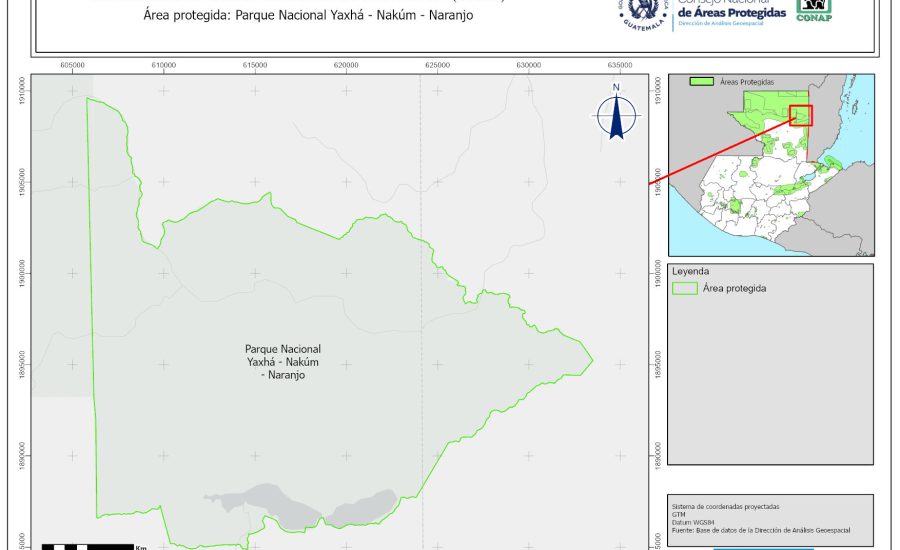The width and height of the screenshot is (900, 550).
Task: Click the 620000 coordinate label on top axis
Action: pyautogui.click(x=346, y=65)
